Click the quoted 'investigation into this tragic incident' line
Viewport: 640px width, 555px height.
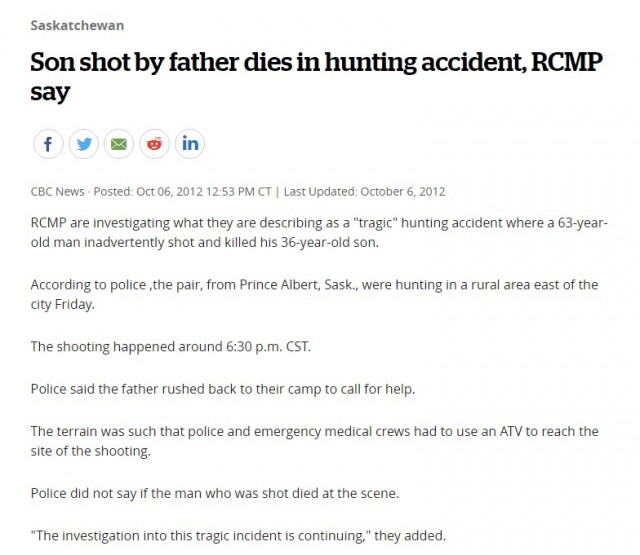click(238, 535)
